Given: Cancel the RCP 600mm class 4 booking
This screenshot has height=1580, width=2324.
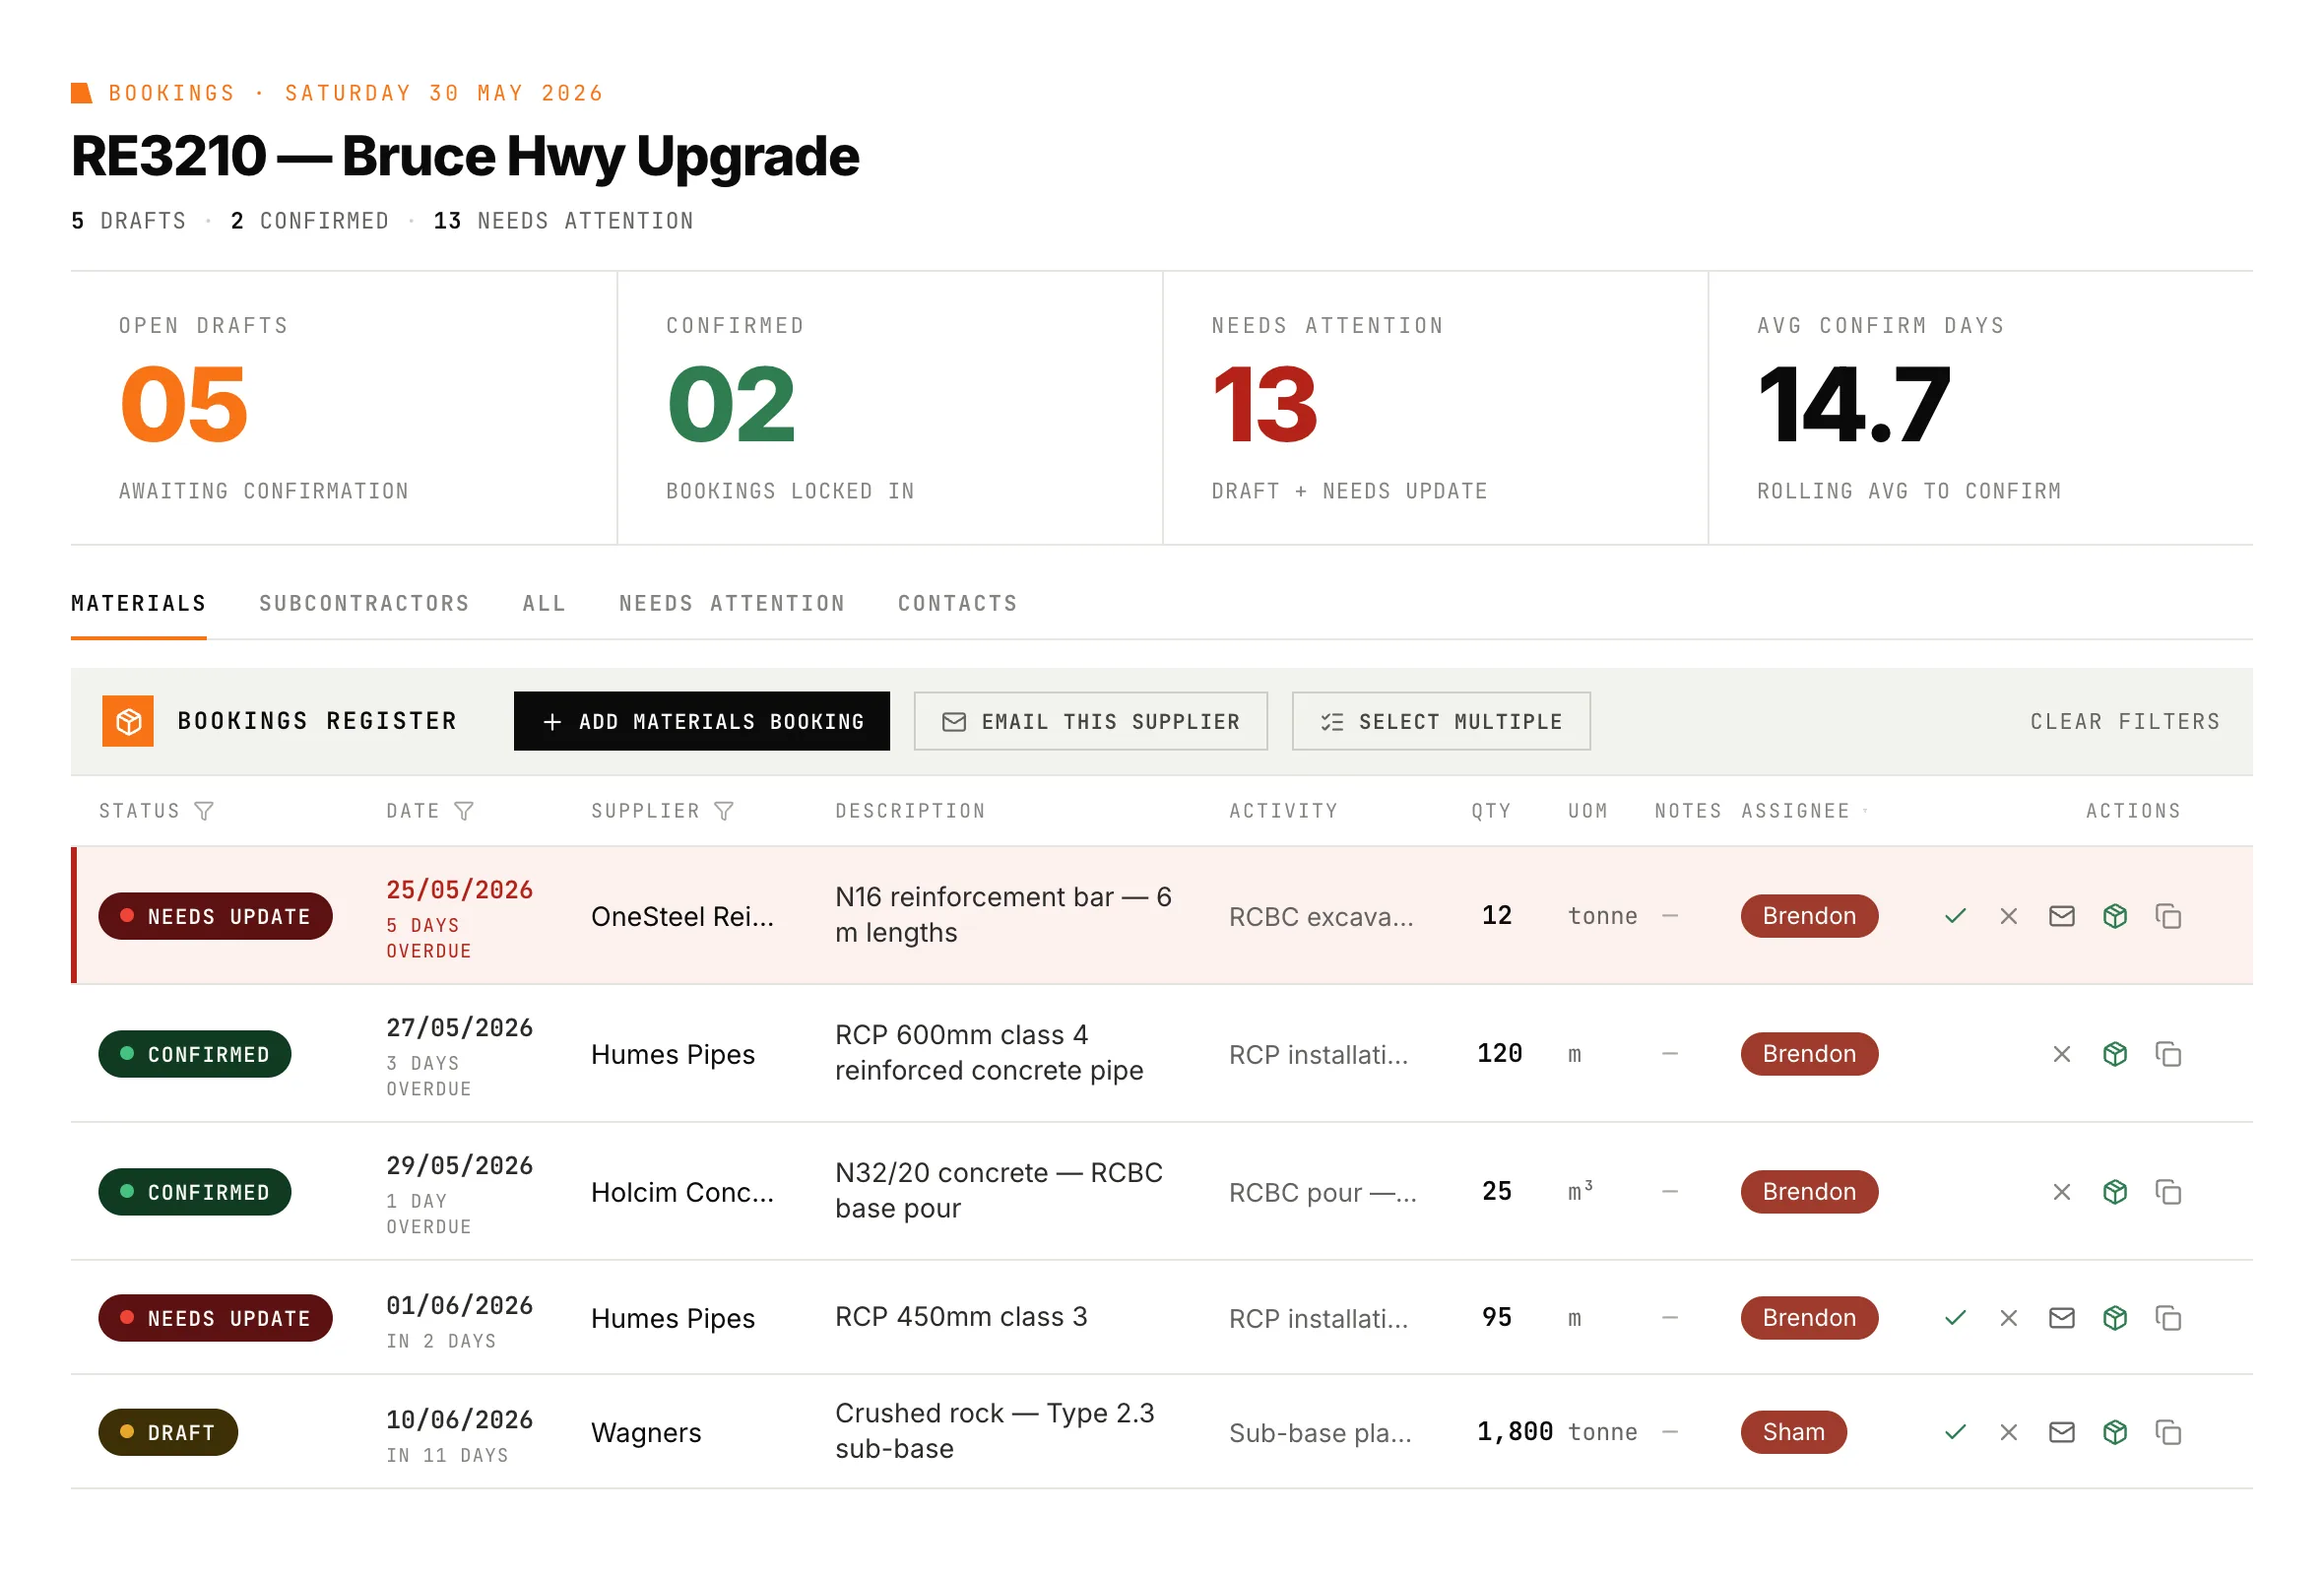Looking at the screenshot, I should pyautogui.click(x=2061, y=1054).
